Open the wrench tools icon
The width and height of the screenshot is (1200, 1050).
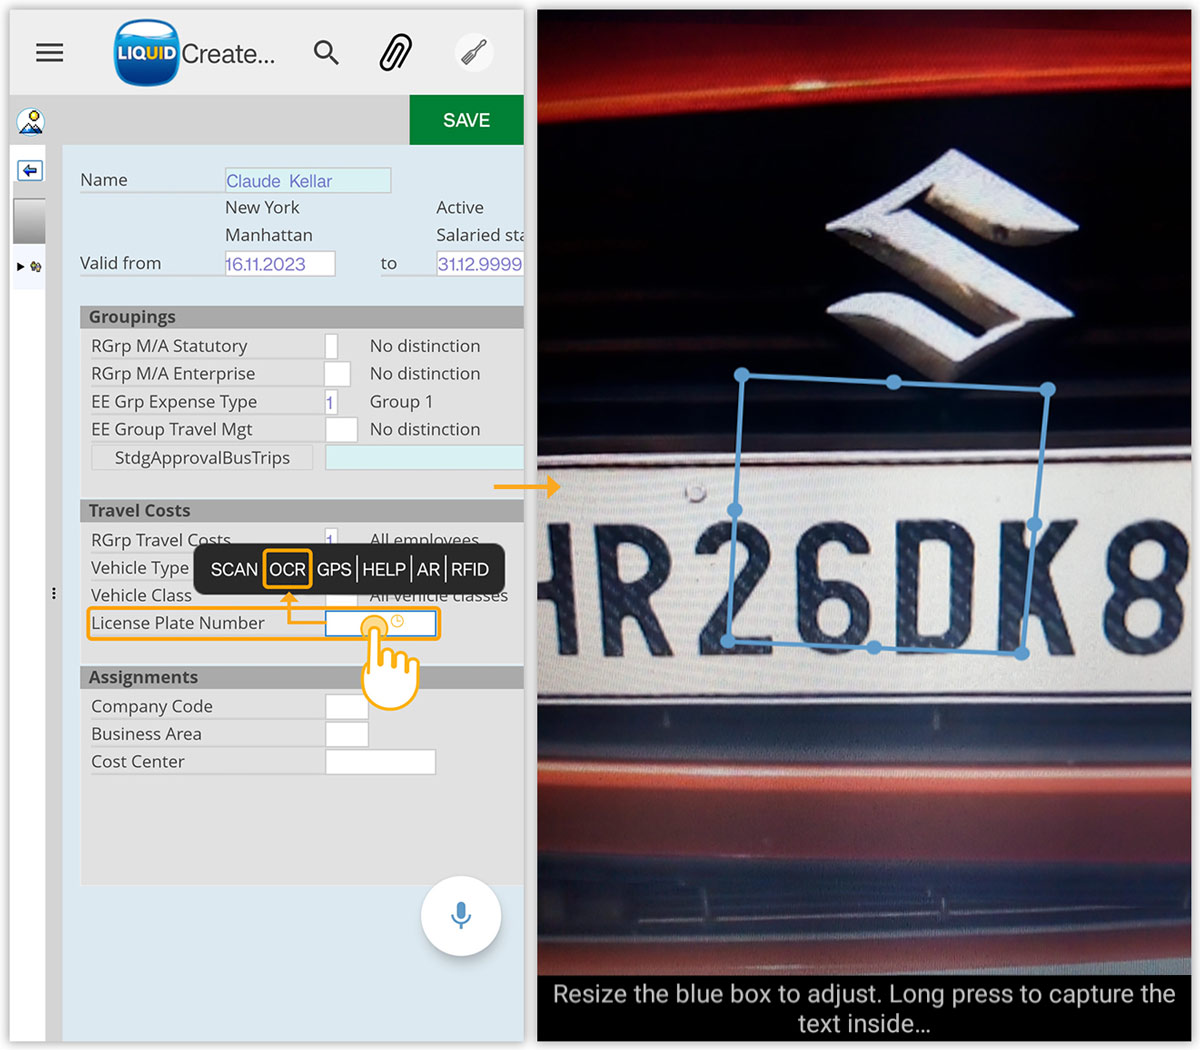[474, 52]
